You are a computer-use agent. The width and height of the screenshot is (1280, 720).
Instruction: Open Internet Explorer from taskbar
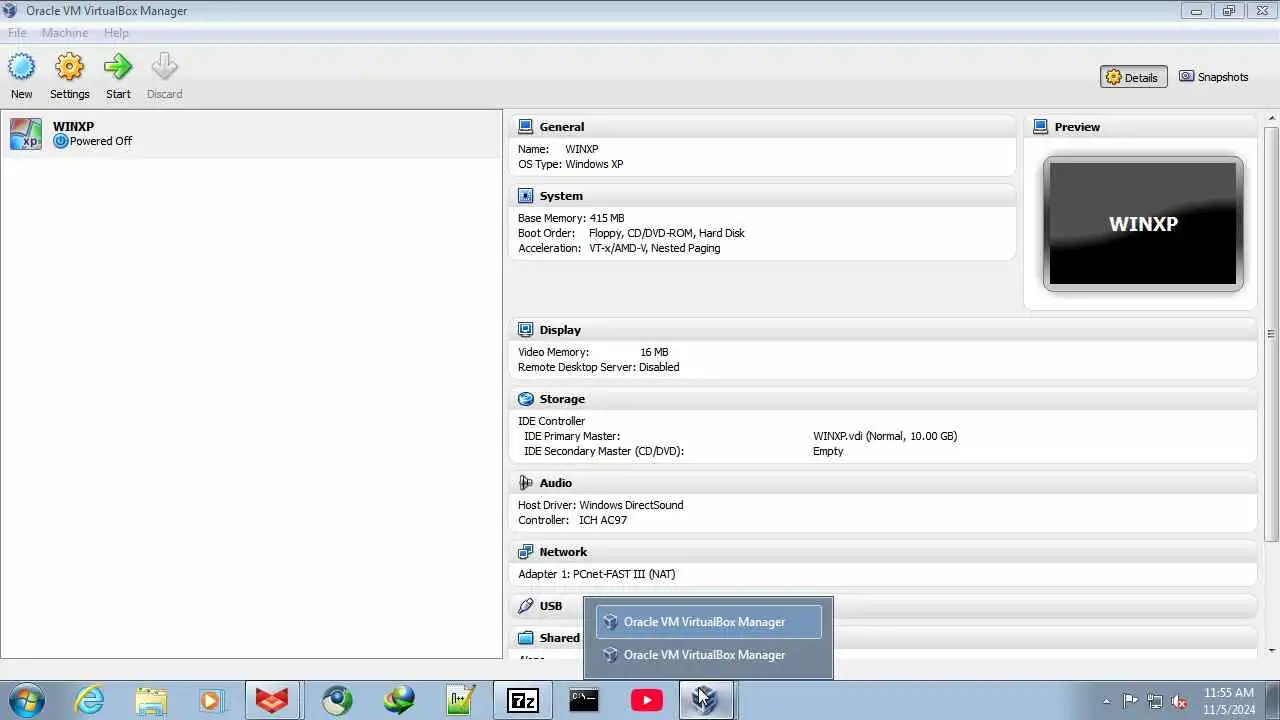pos(89,700)
